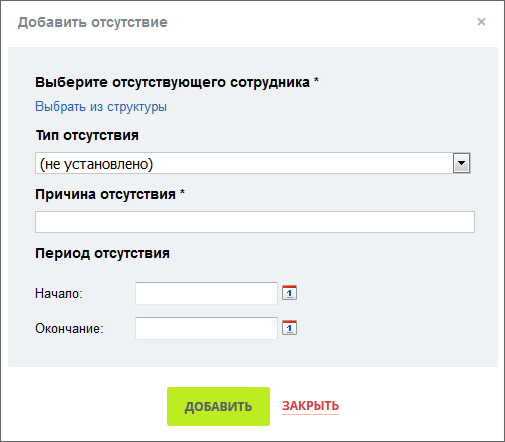Screen dimensions: 505x442
Task: Click into the Начало date field
Action: pyautogui.click(x=206, y=293)
